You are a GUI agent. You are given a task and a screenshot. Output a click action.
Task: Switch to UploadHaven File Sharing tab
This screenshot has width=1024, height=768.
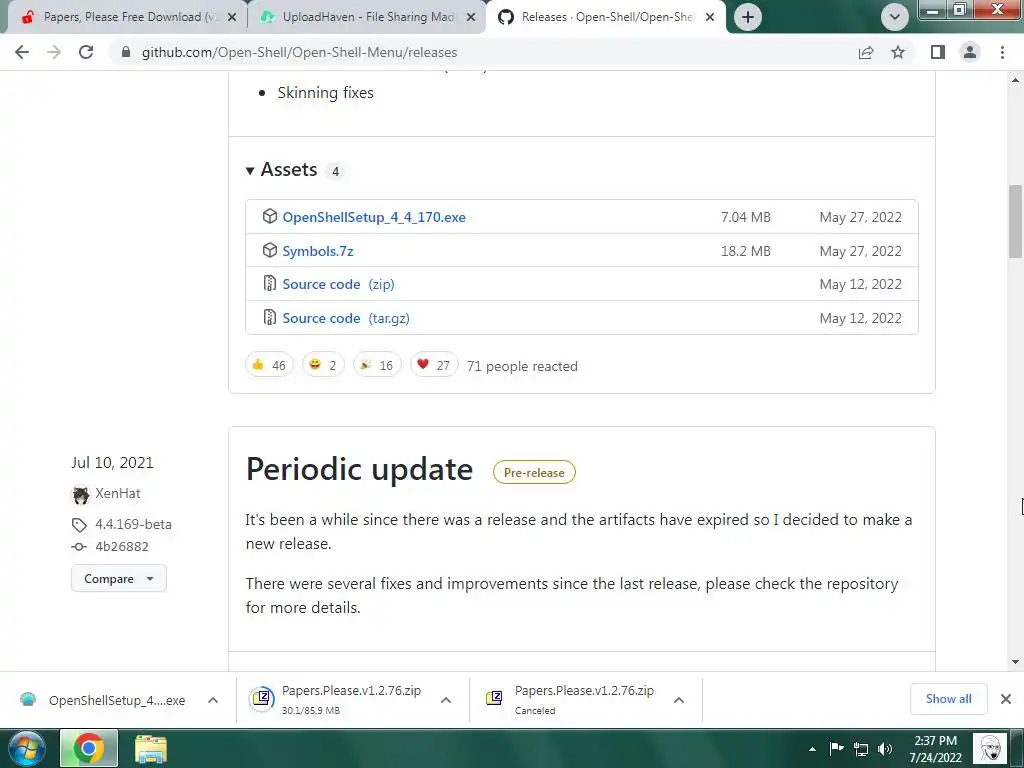[x=366, y=17]
